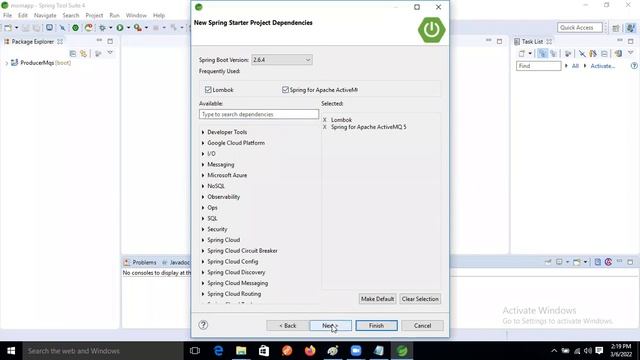Click the Next button

[330, 326]
